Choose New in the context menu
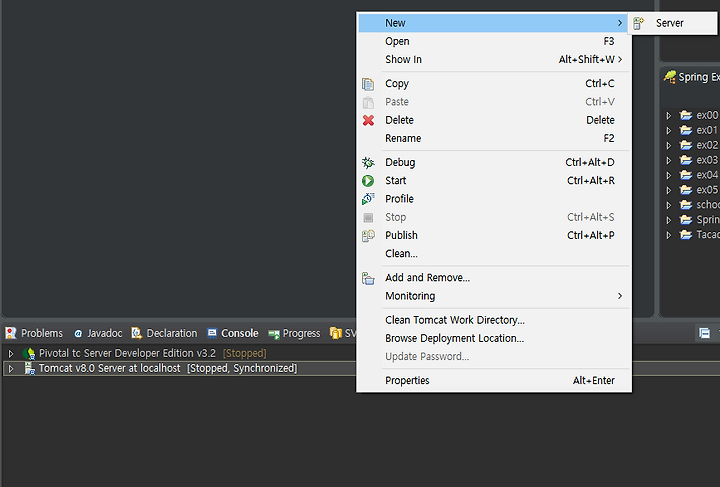 (494, 23)
